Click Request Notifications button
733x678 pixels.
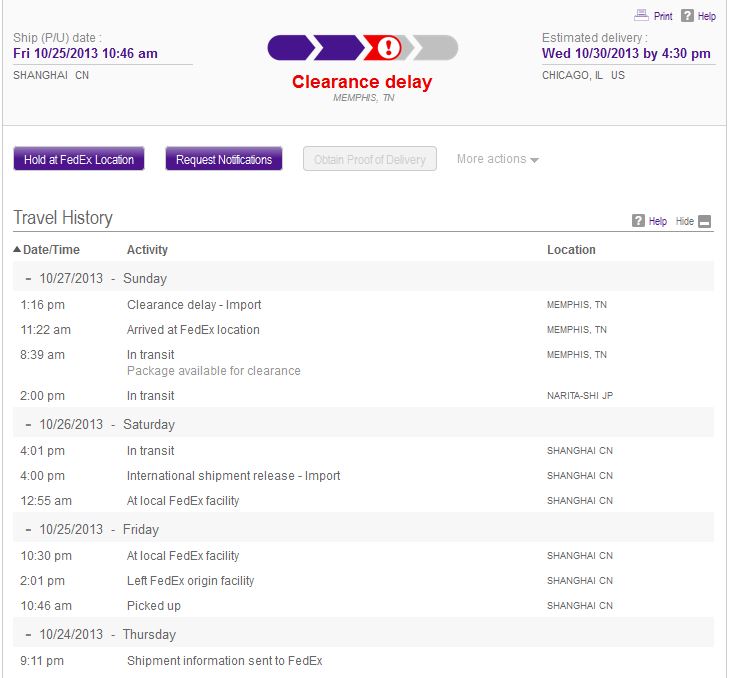coord(224,159)
